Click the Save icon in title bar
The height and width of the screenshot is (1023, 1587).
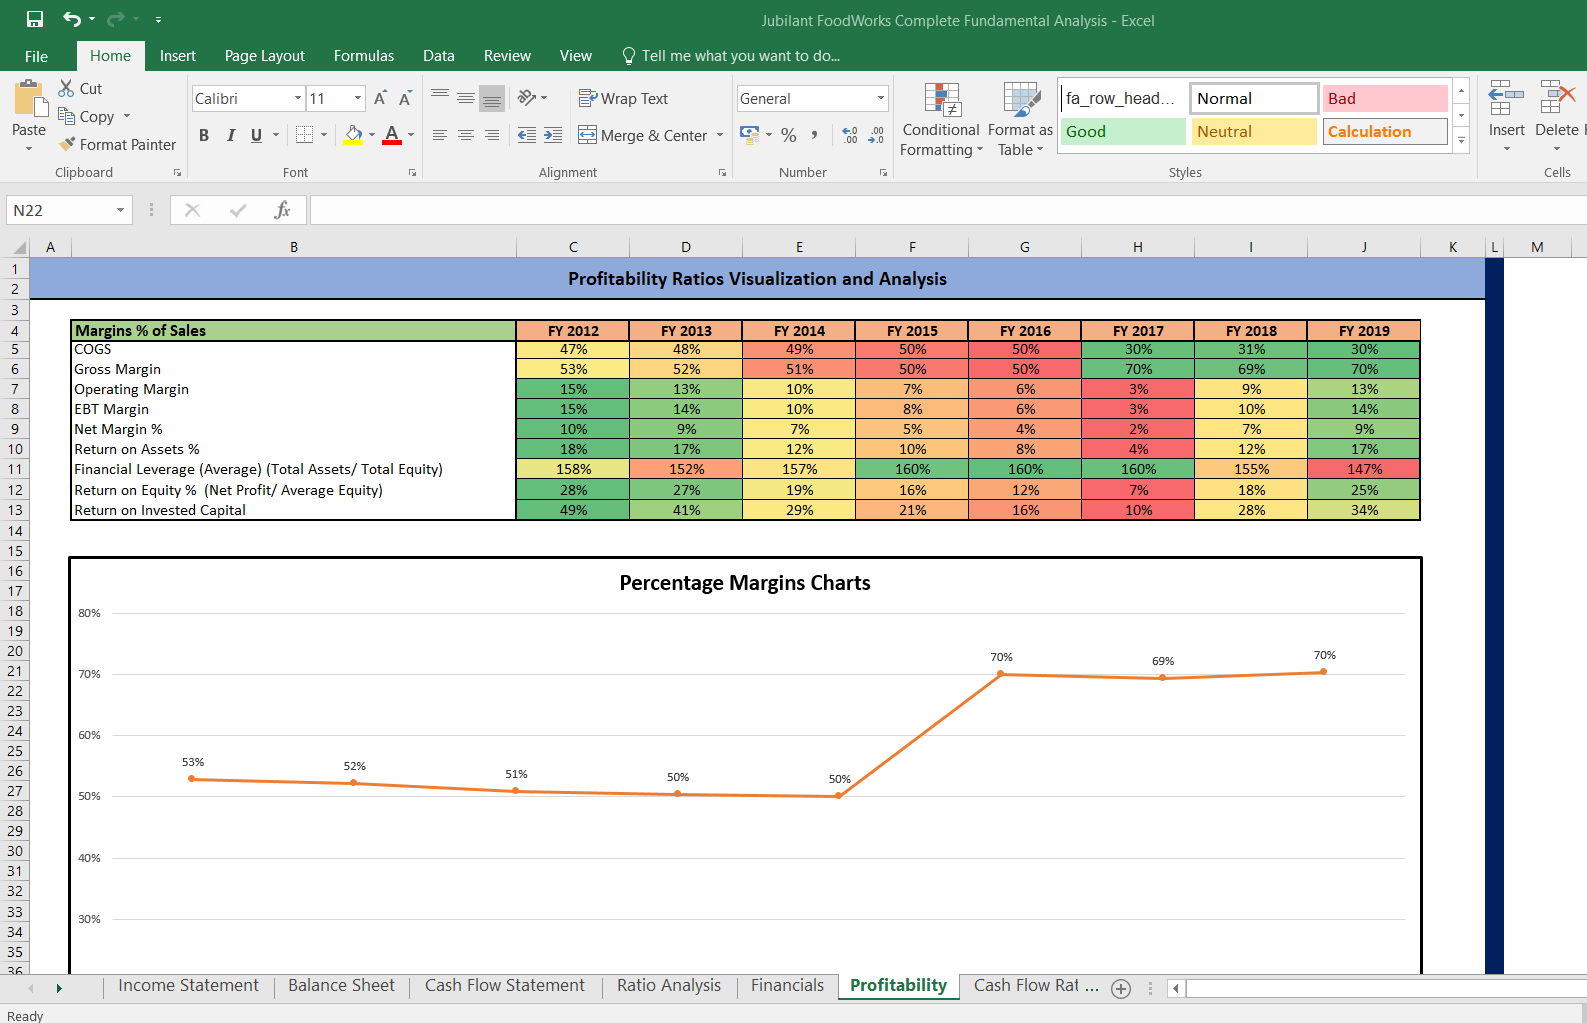pyautogui.click(x=35, y=19)
